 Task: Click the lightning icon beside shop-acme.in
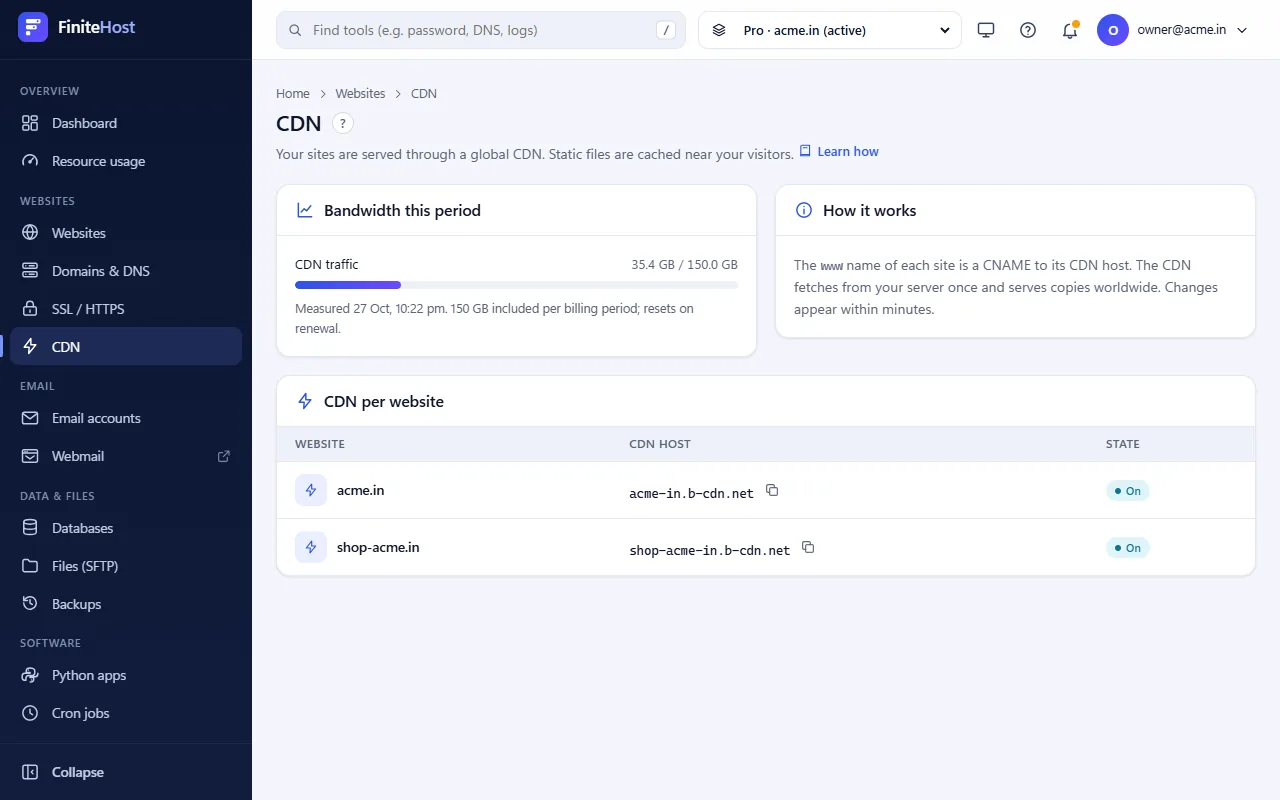[x=311, y=547]
